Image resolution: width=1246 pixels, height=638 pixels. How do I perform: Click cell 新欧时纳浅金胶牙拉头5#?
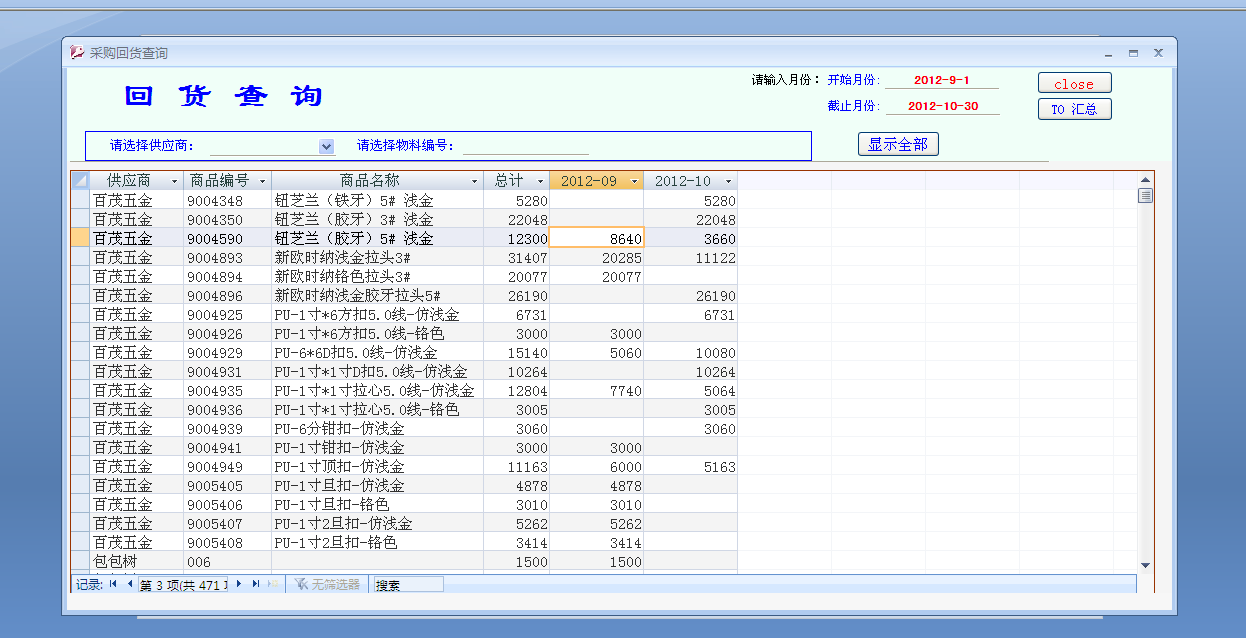tap(377, 295)
